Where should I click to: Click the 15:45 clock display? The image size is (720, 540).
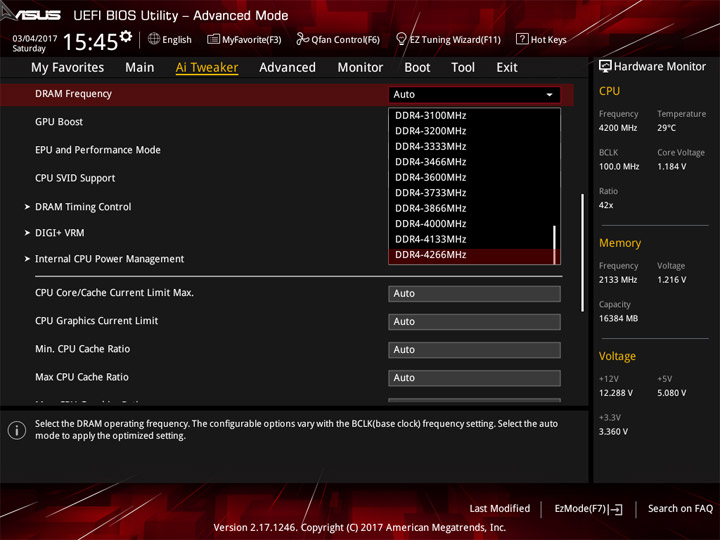90,42
